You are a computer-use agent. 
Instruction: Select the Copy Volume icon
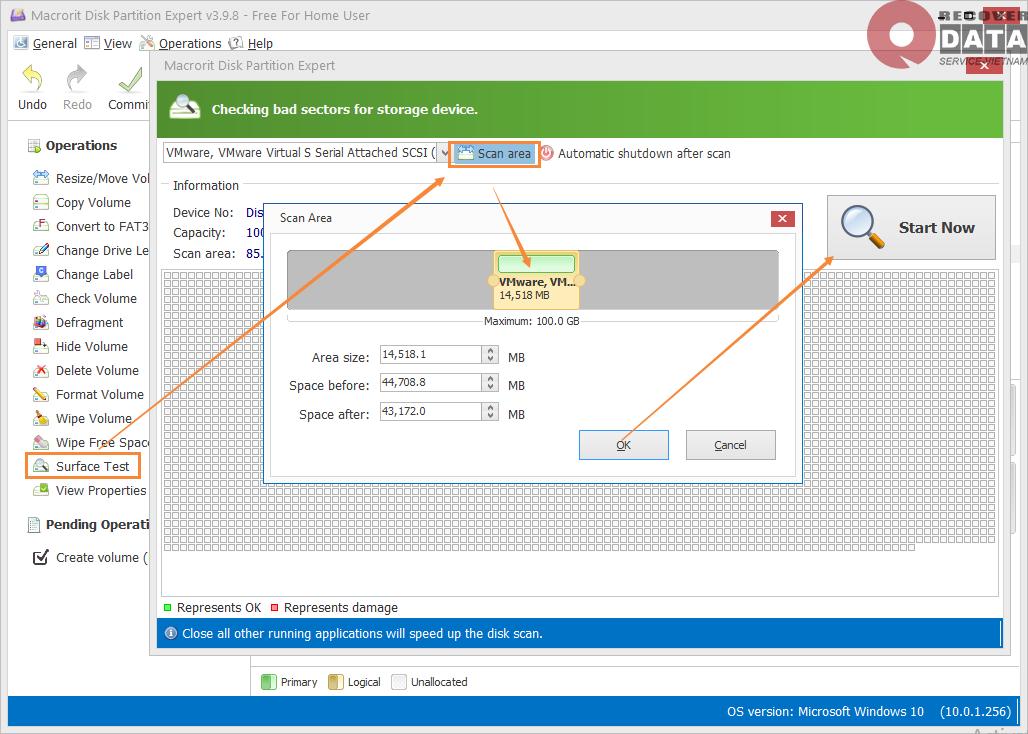pyautogui.click(x=41, y=202)
